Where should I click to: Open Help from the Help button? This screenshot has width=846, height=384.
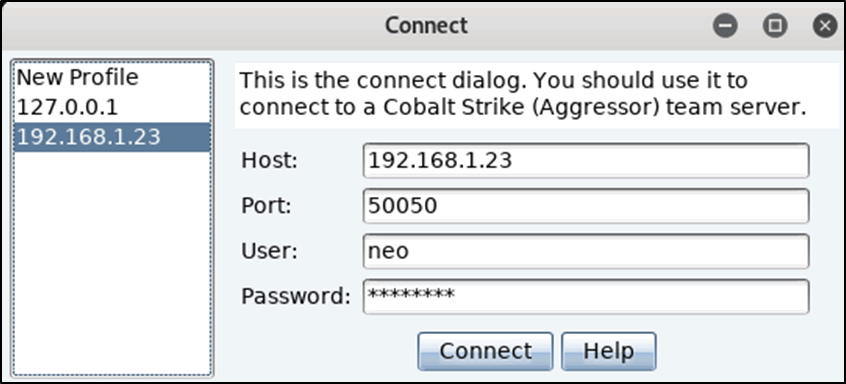point(609,351)
